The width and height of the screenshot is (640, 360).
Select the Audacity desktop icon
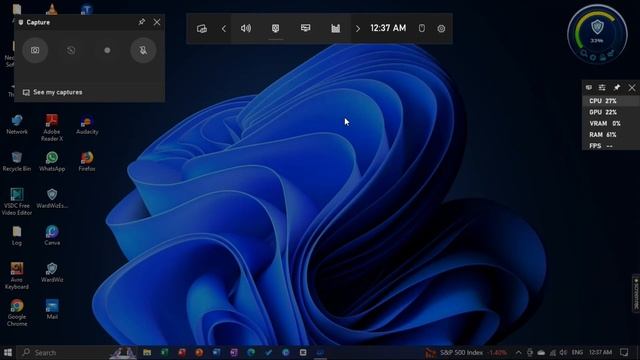87,124
